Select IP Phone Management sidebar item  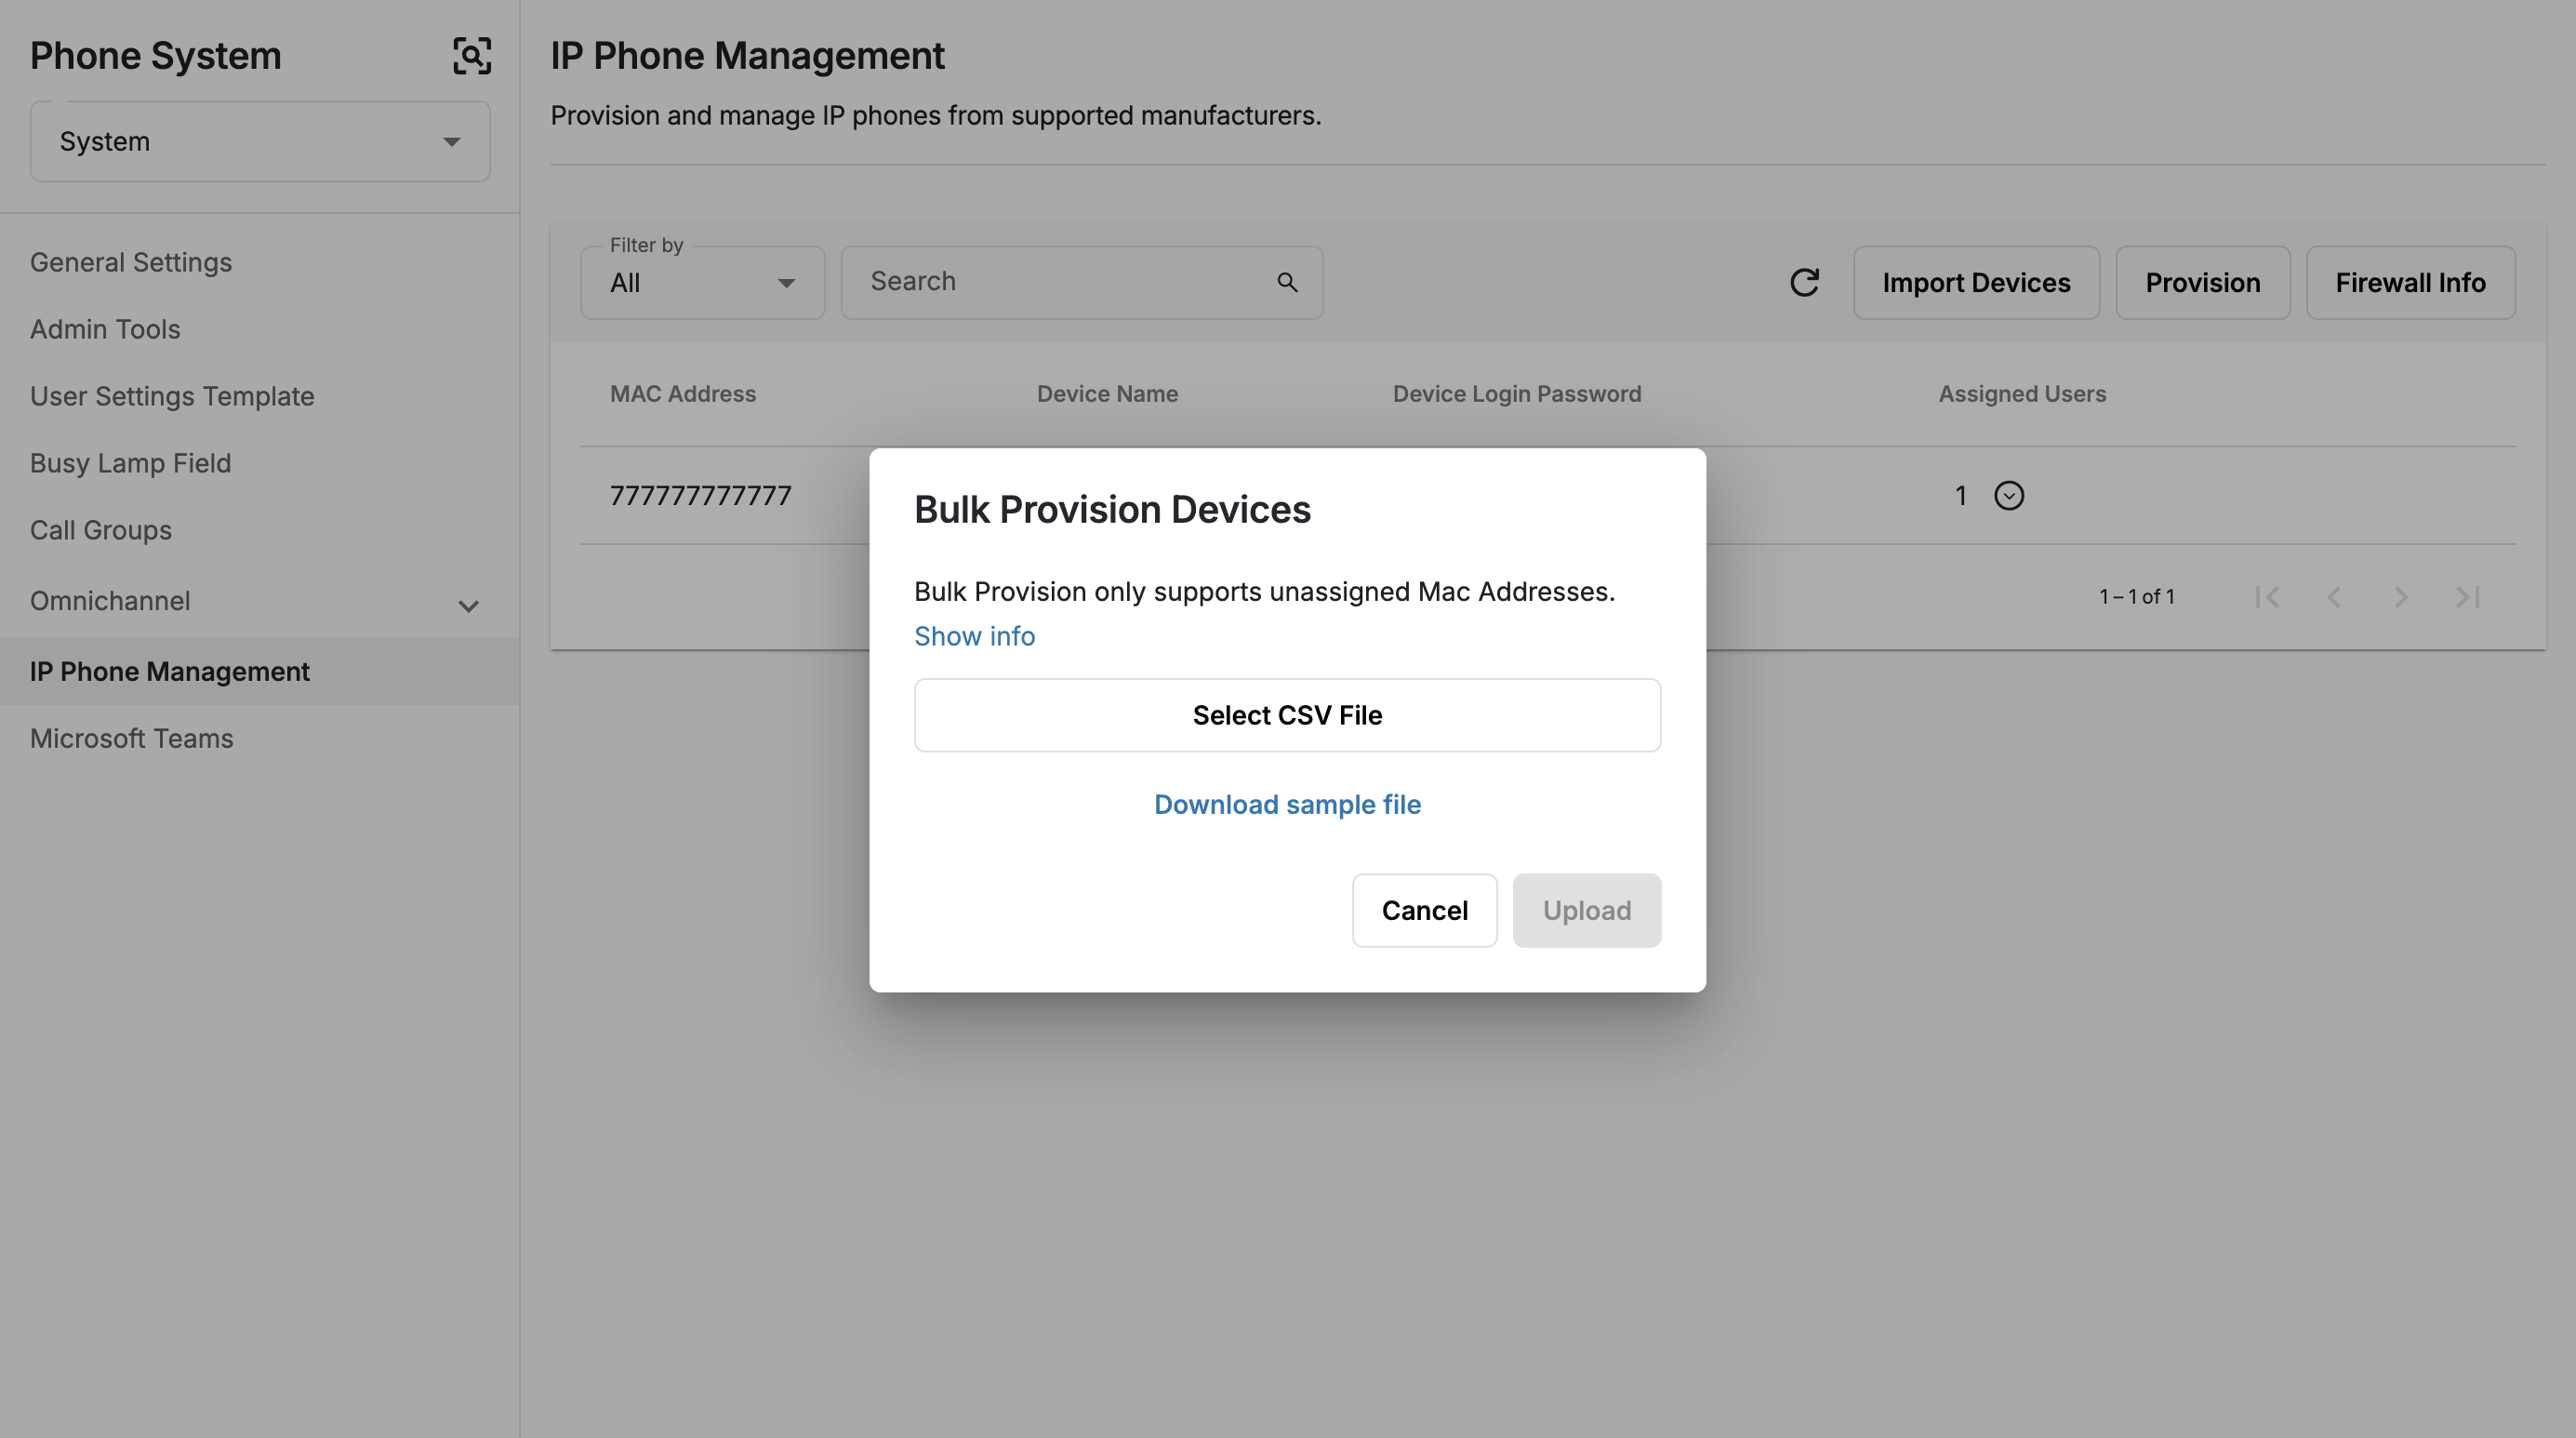259,672
